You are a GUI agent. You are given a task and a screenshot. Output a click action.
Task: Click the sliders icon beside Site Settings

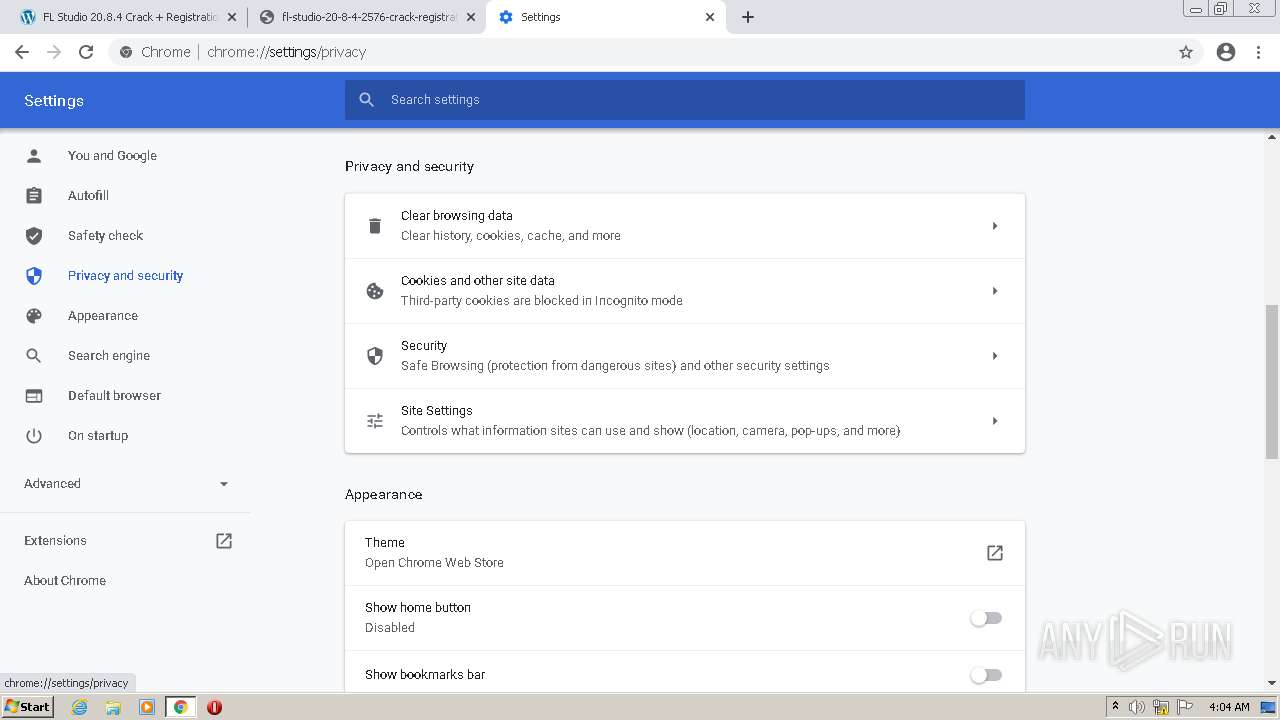point(375,421)
